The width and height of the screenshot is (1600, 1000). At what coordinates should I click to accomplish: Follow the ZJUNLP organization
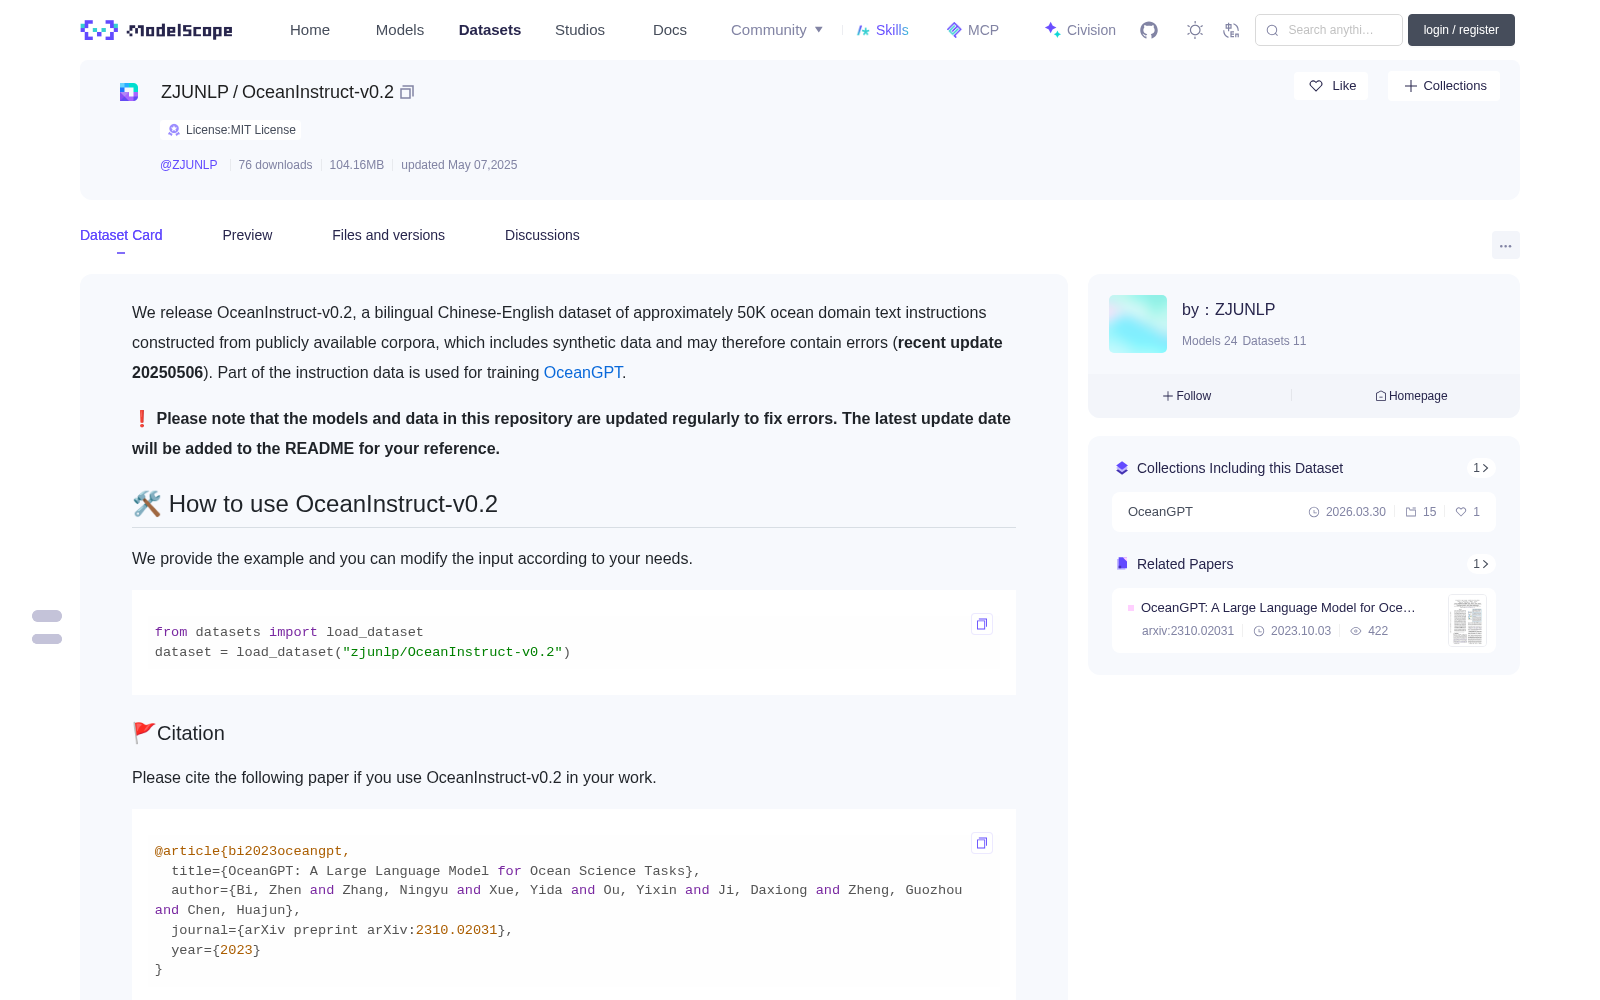click(x=1187, y=396)
